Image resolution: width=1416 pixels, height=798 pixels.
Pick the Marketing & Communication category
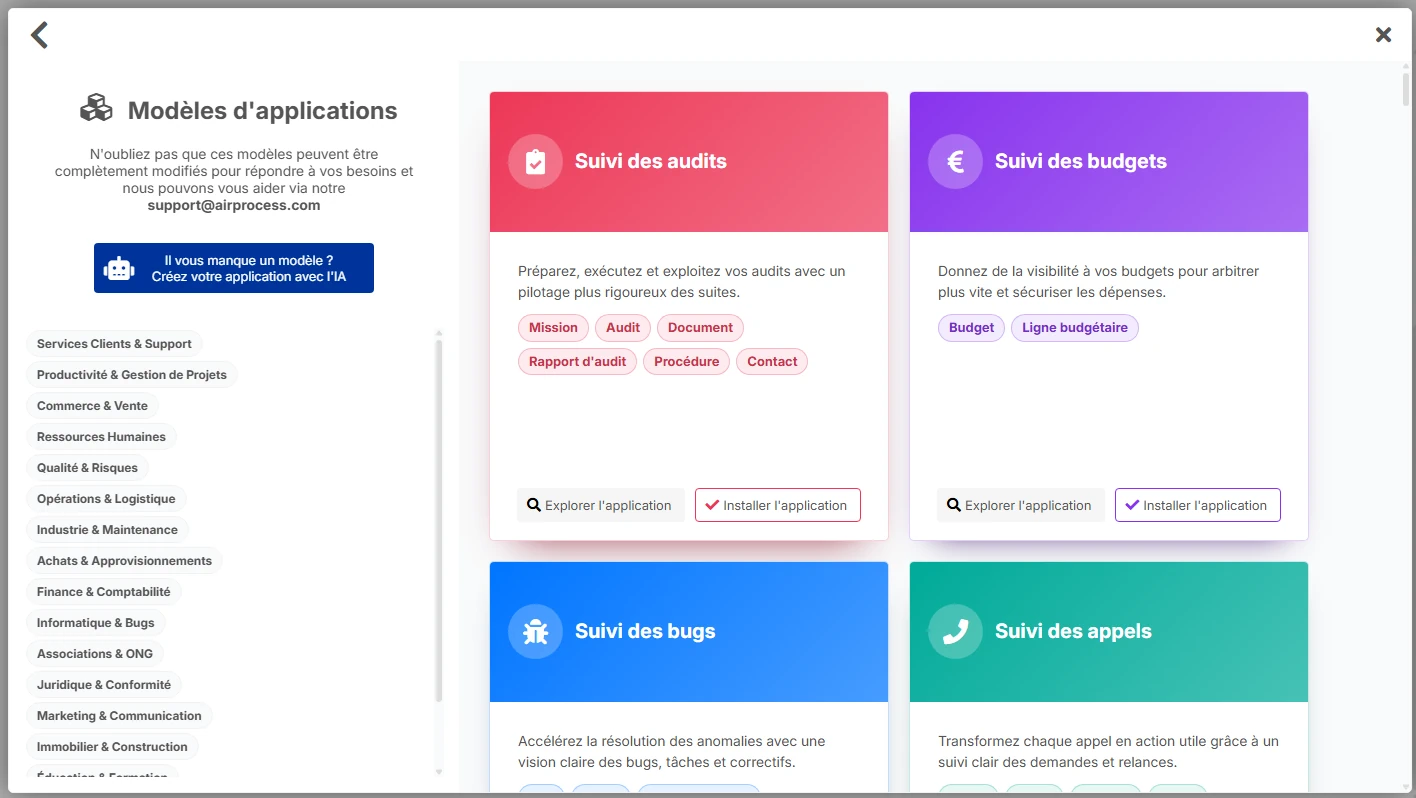coord(119,716)
